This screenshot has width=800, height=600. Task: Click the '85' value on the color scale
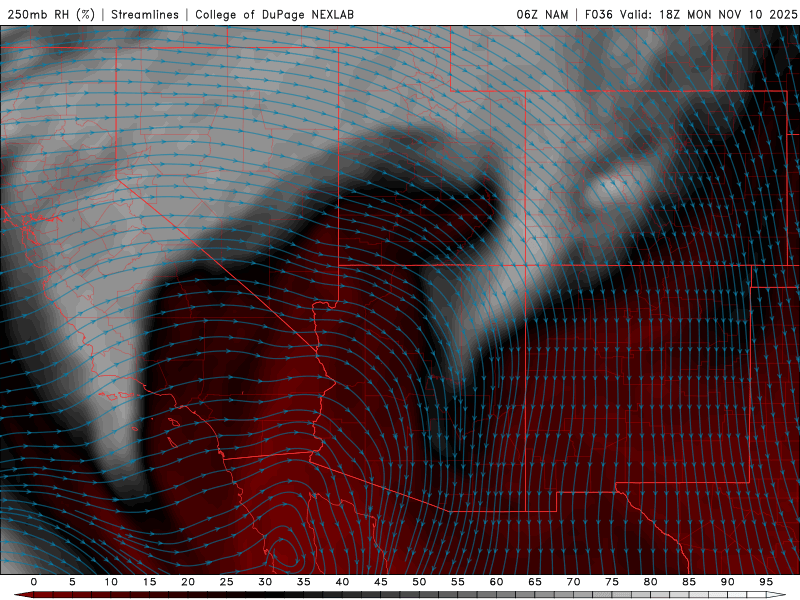[x=689, y=582]
